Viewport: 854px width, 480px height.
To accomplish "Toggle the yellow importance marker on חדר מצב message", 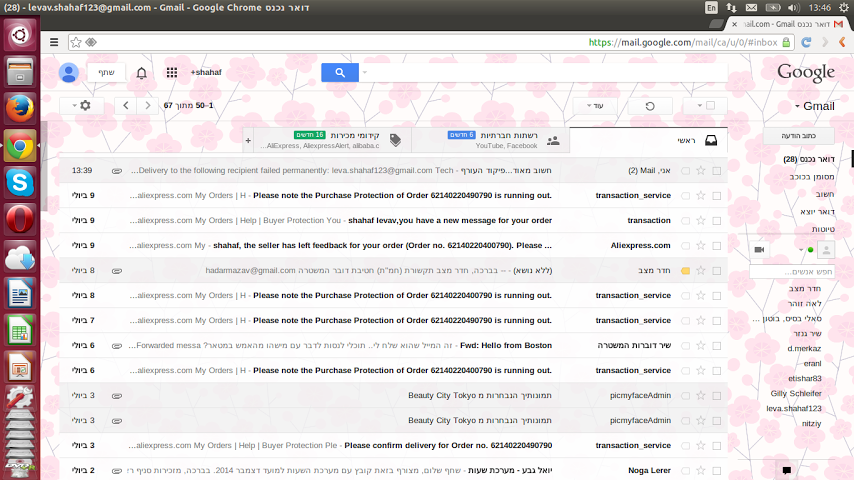I will click(686, 271).
